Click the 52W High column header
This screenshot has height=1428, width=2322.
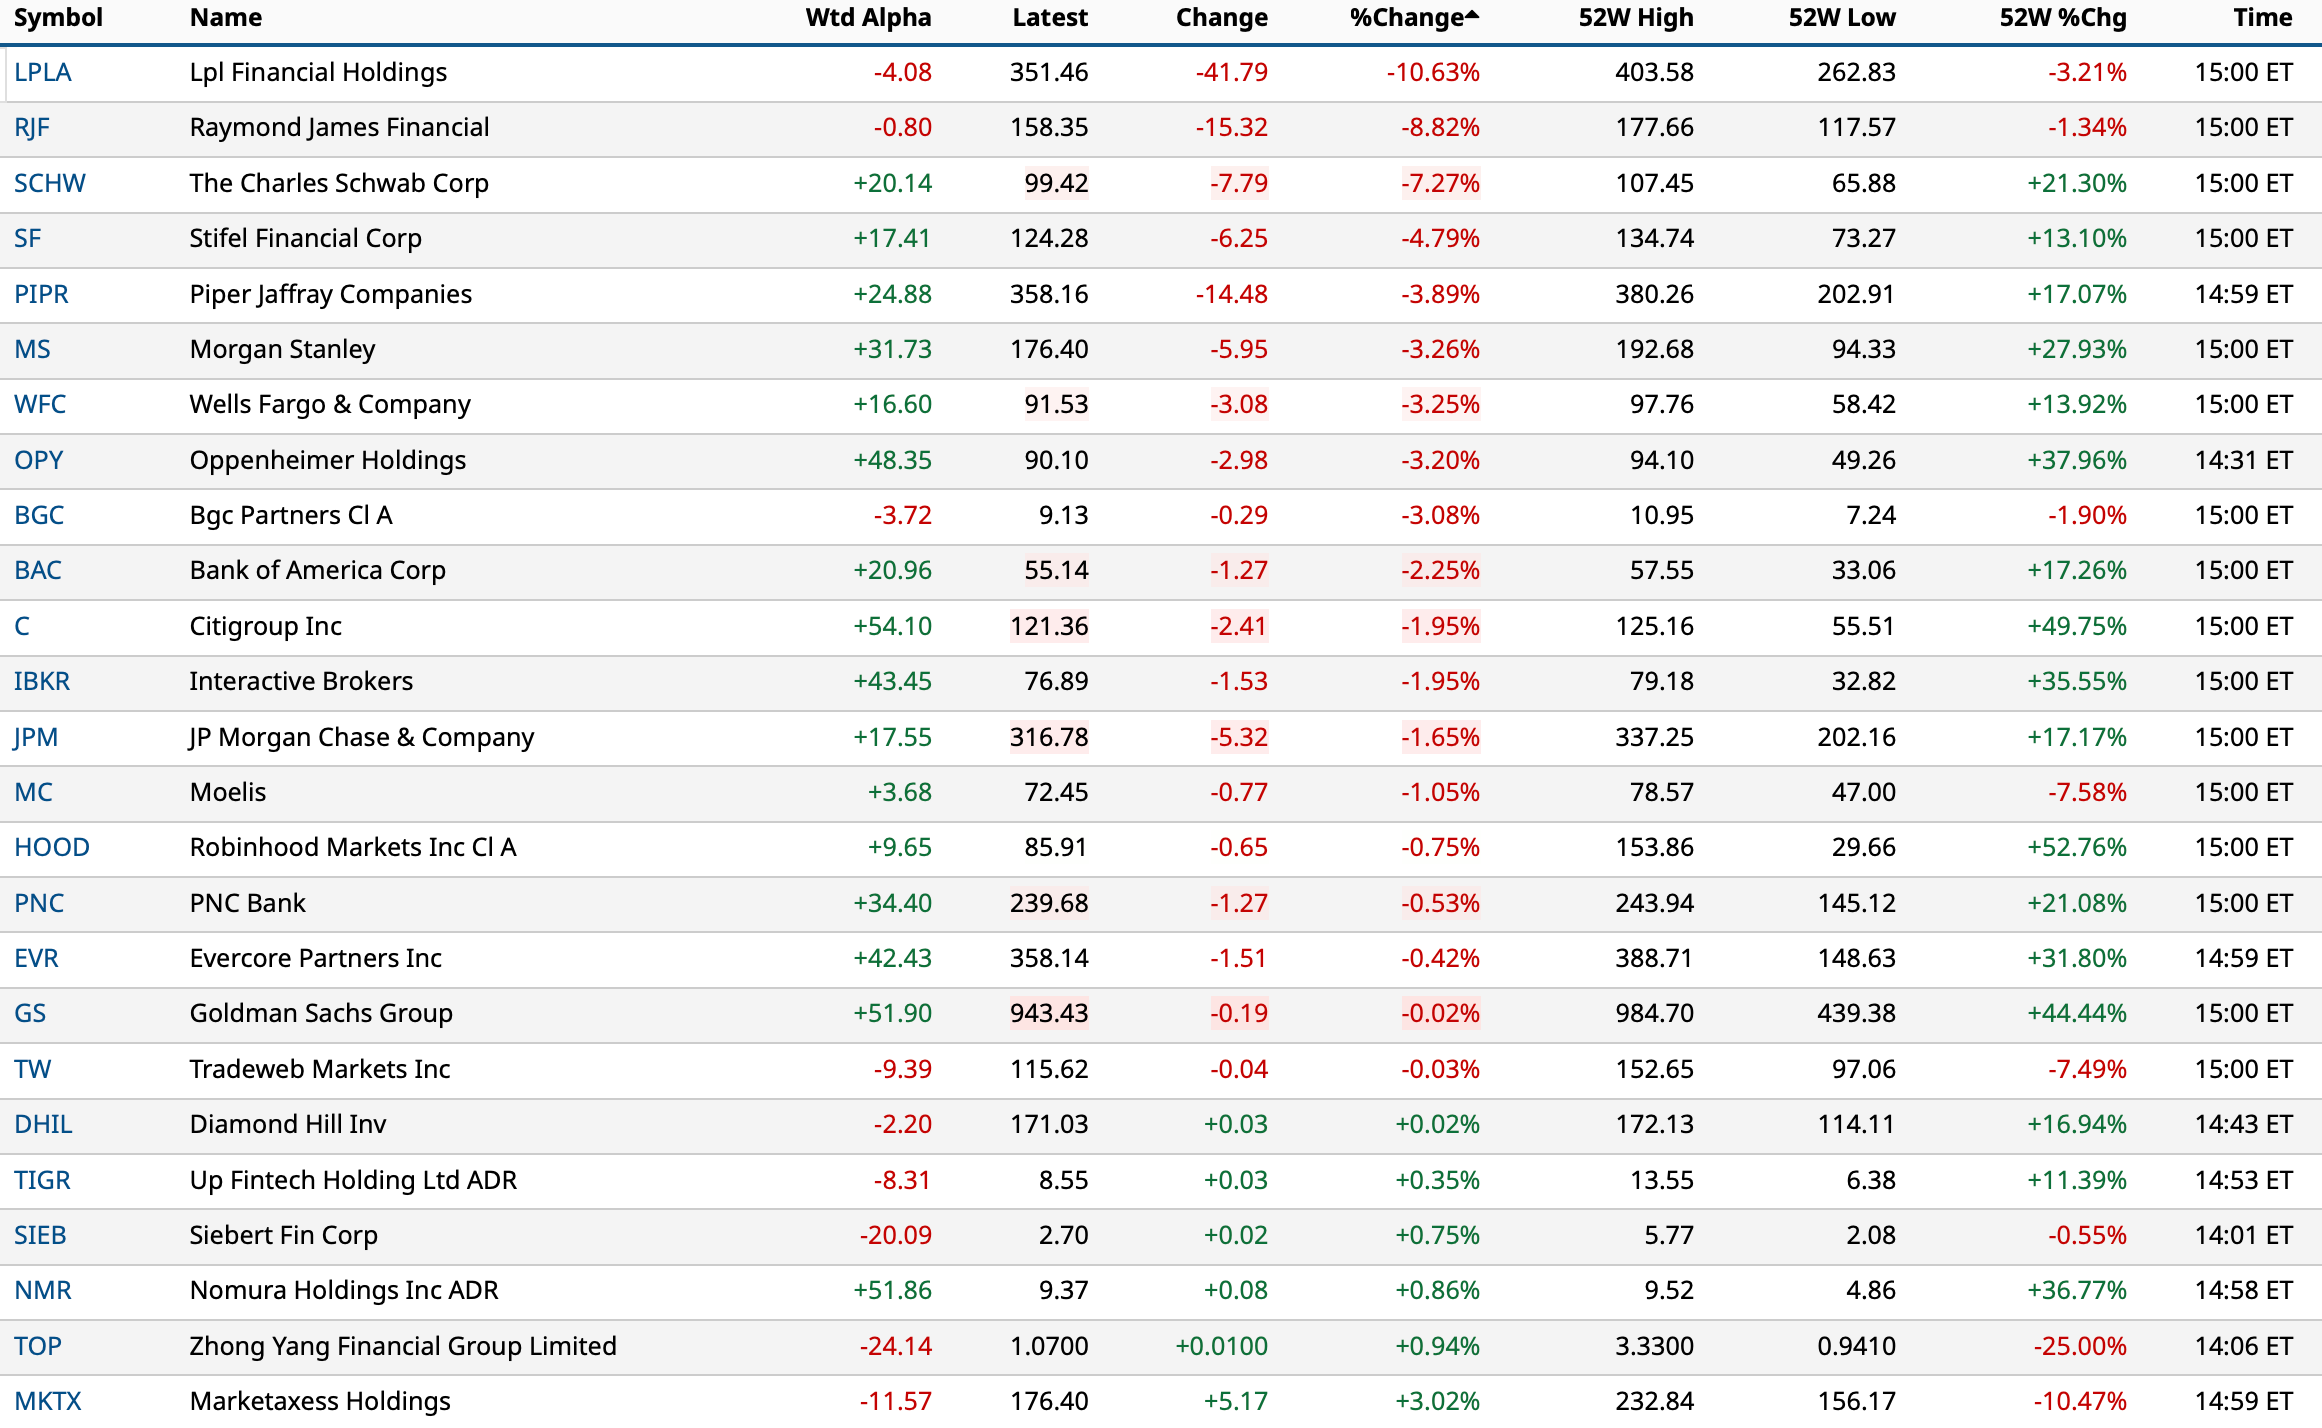[1635, 18]
